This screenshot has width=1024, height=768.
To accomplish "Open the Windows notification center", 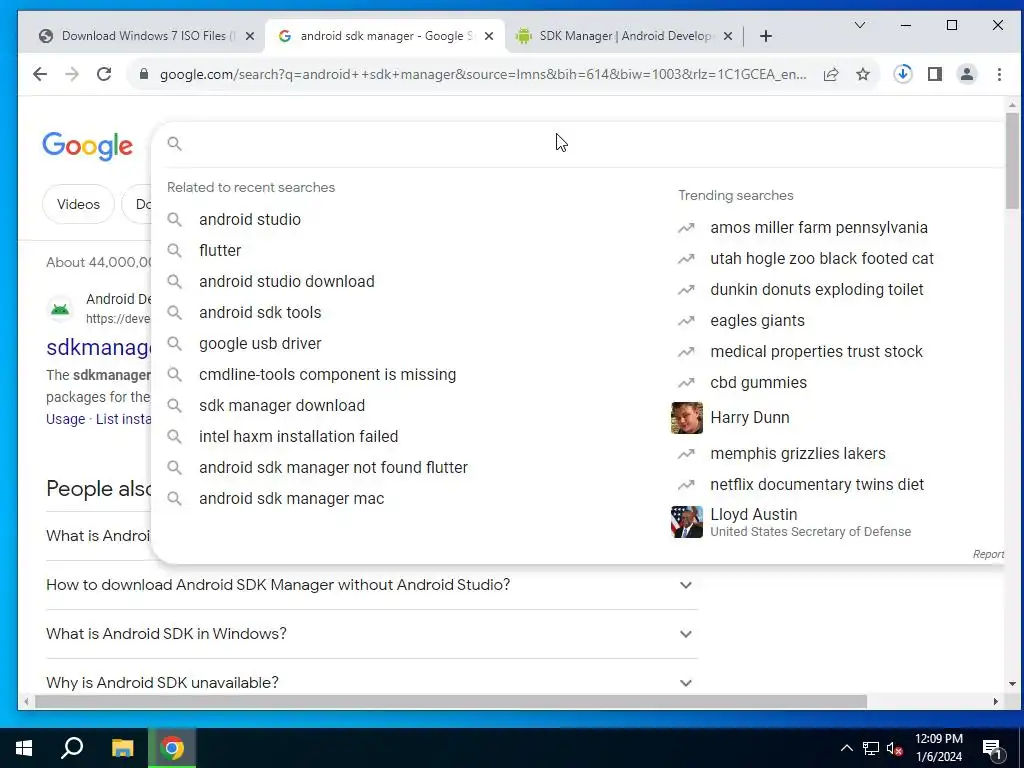I will point(992,749).
